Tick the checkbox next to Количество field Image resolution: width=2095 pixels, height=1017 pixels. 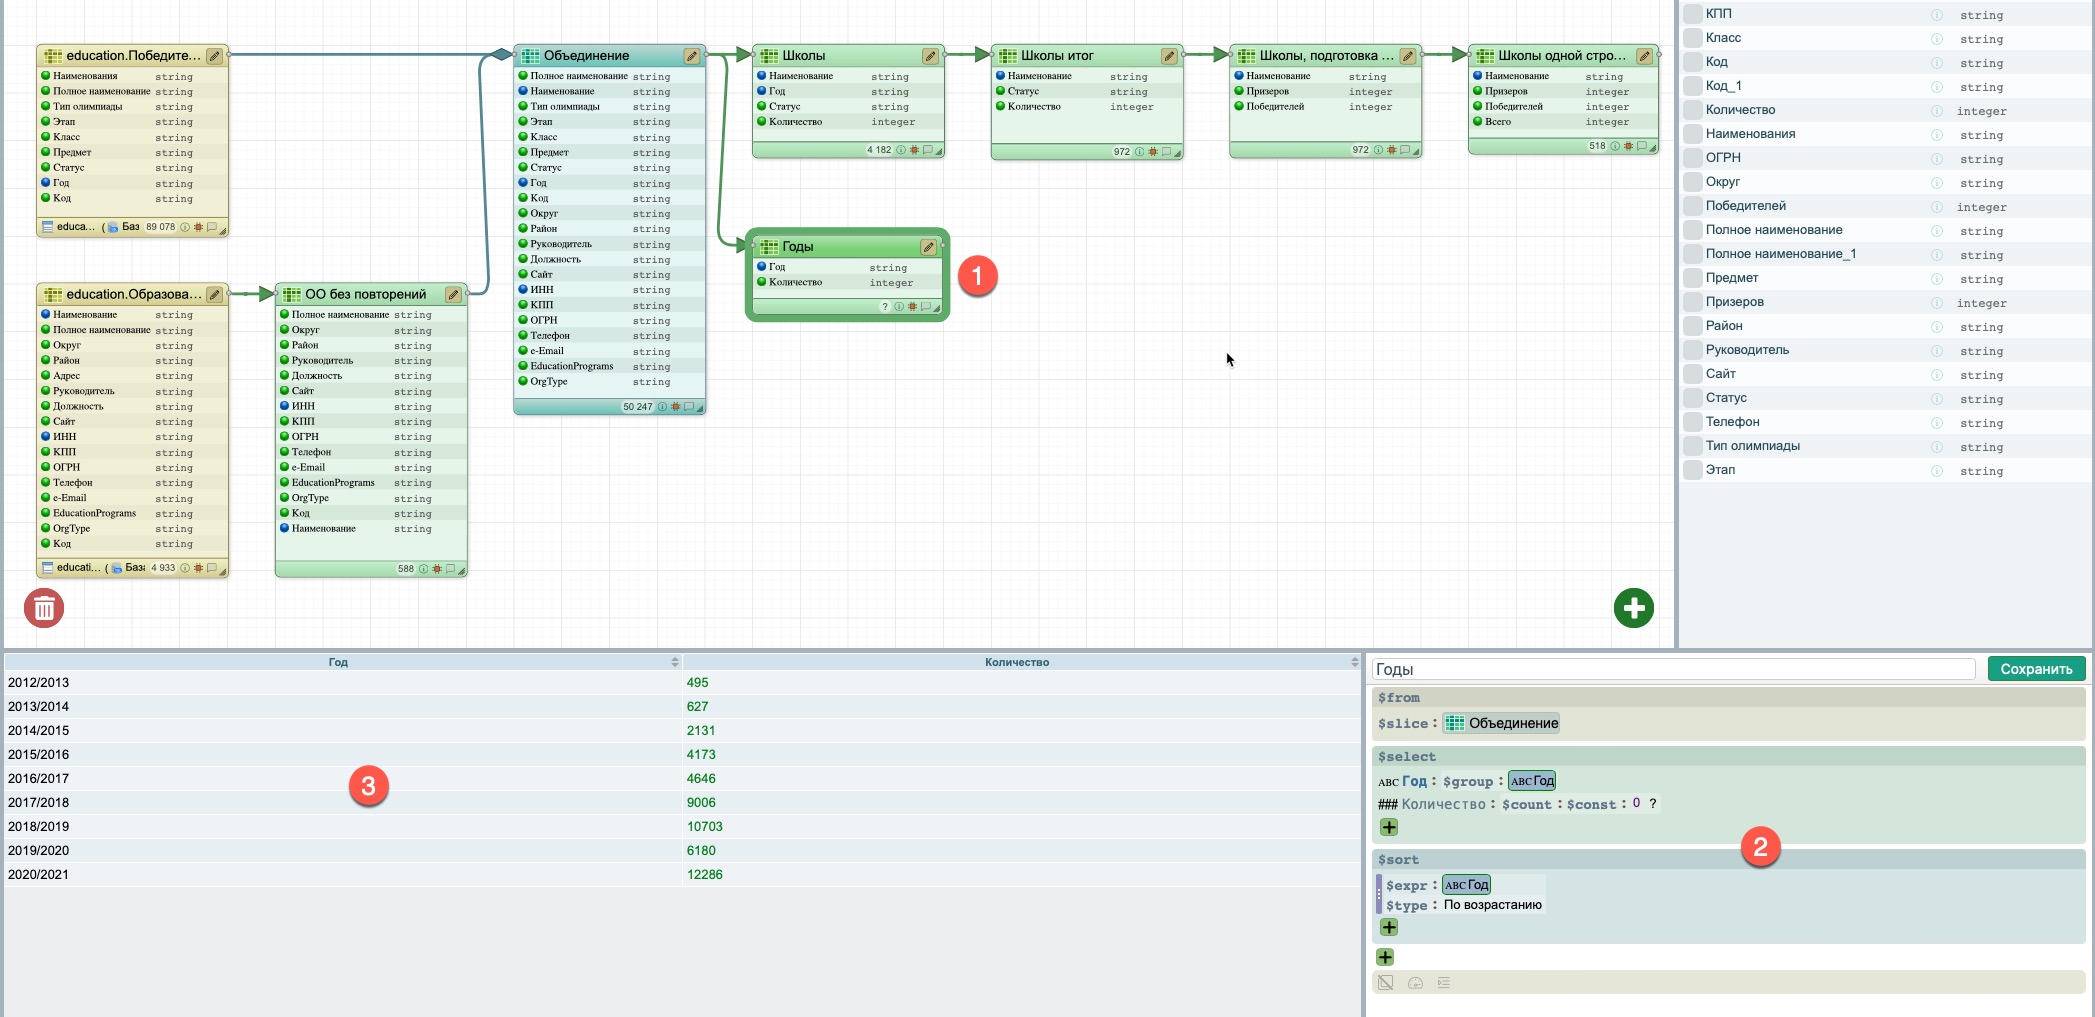1692,110
